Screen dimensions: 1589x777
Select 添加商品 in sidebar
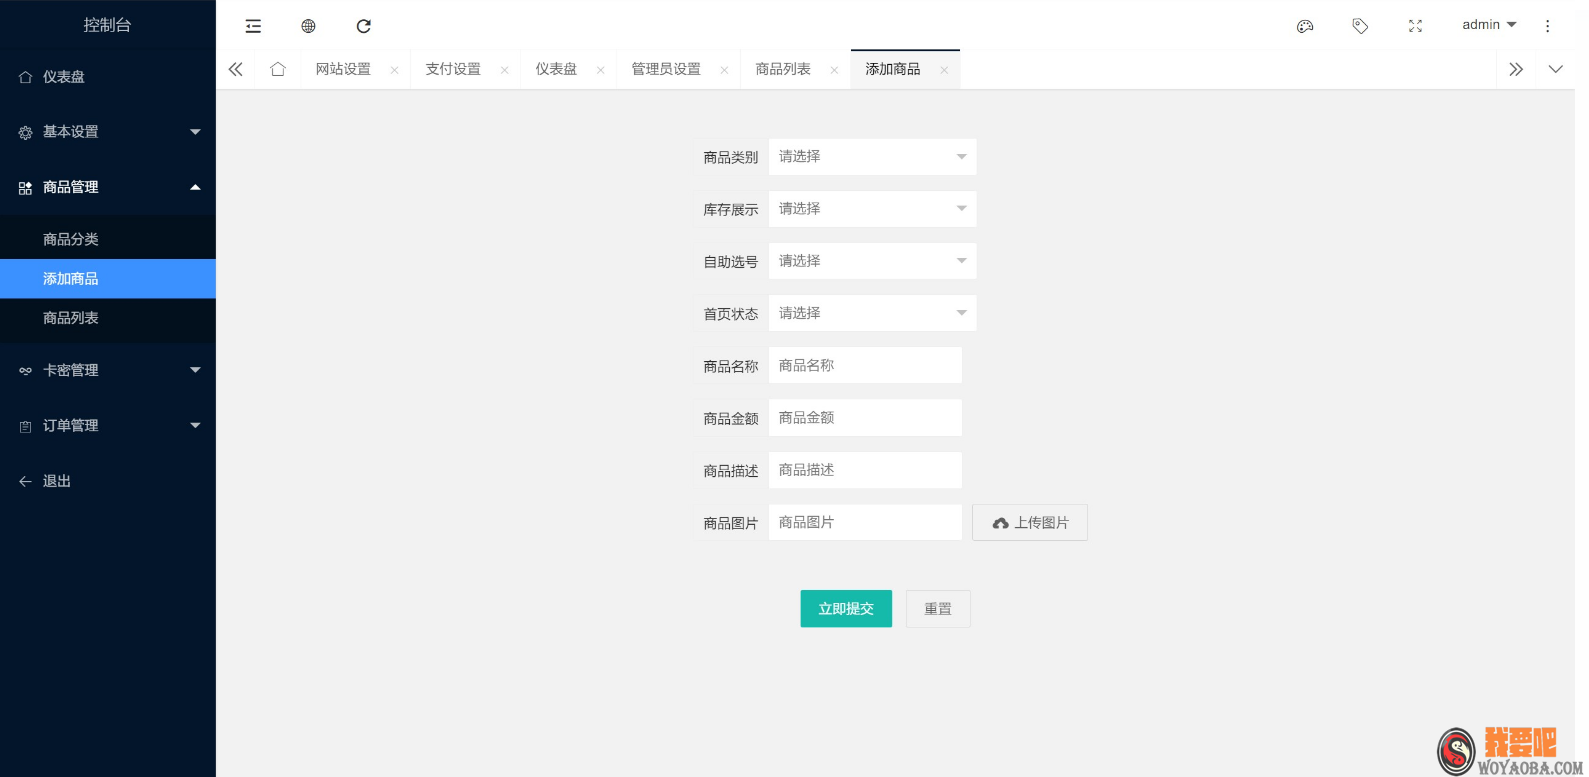coord(108,279)
